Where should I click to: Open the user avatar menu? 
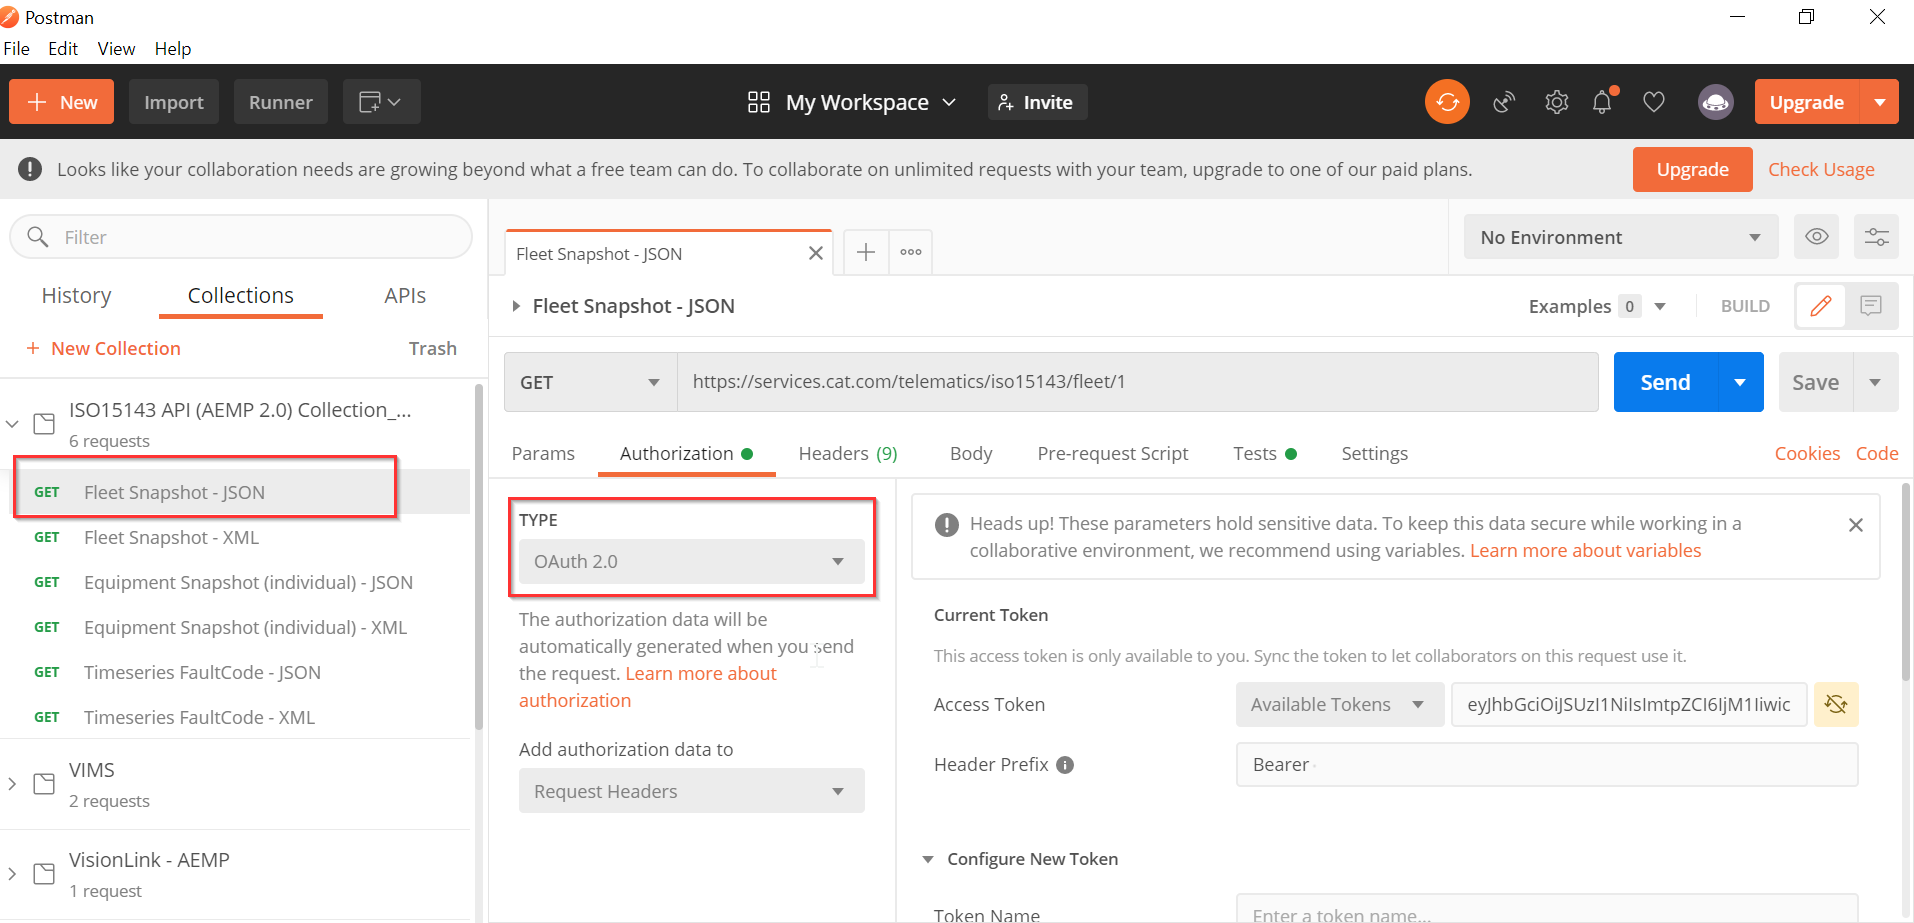1716,102
